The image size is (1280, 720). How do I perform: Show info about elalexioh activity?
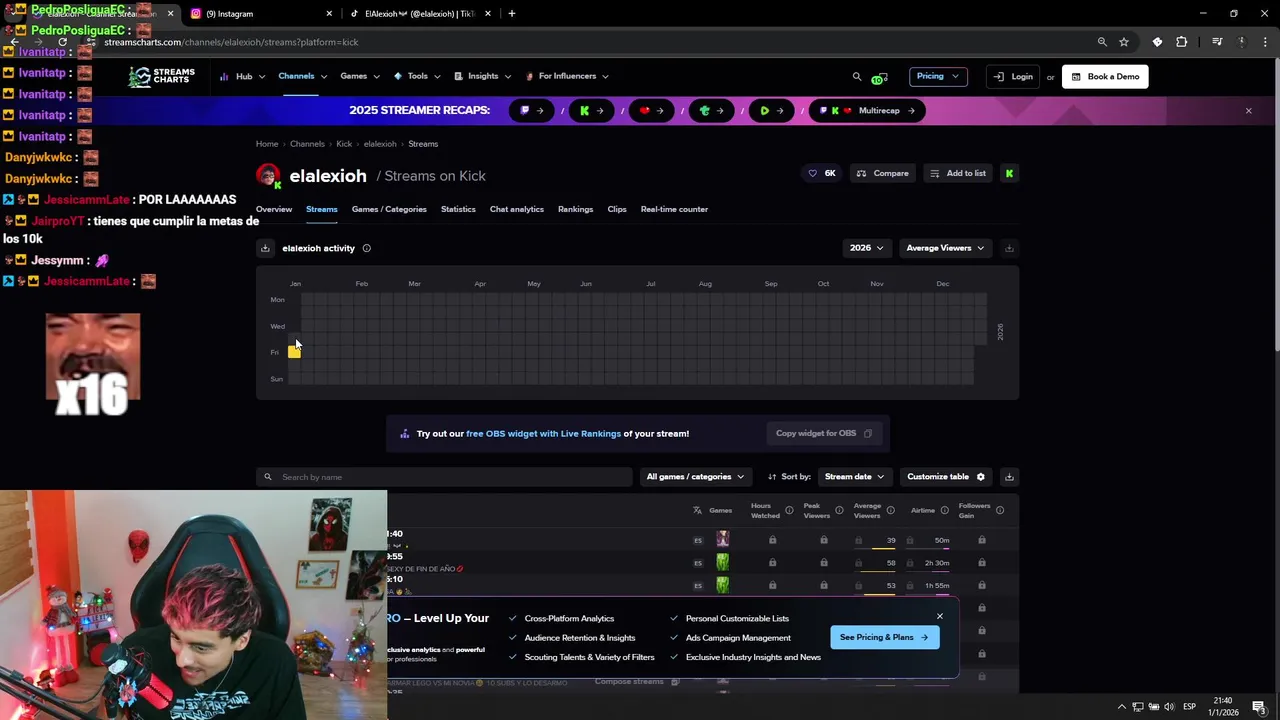click(366, 248)
